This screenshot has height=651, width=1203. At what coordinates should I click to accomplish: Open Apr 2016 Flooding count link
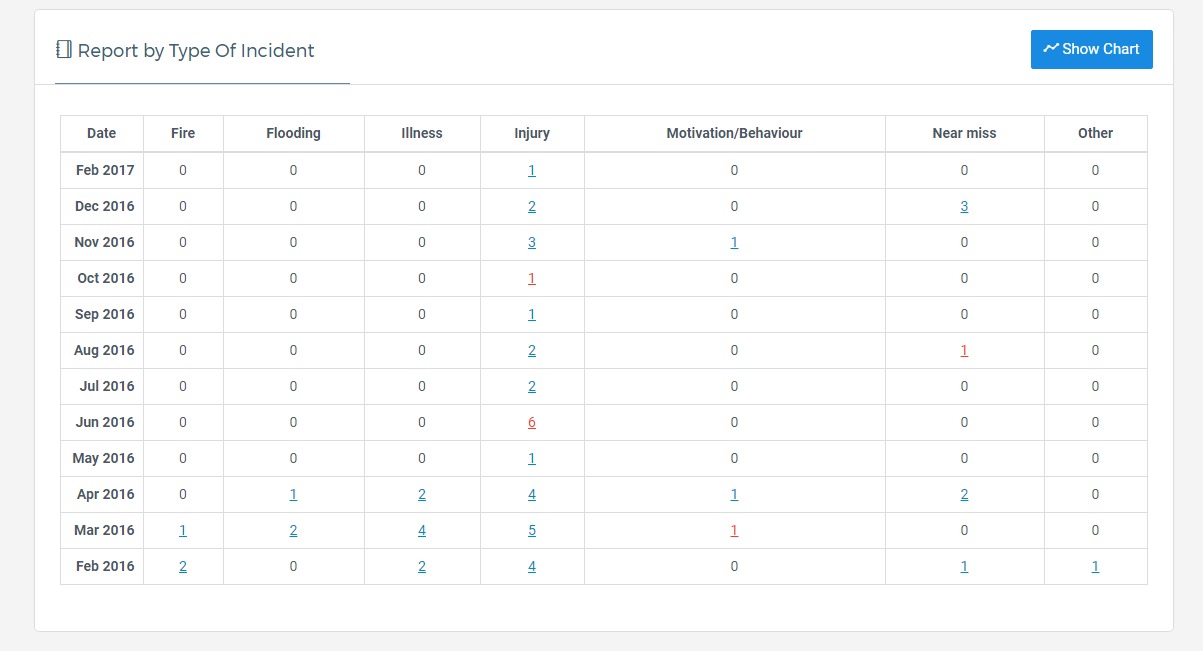tap(293, 494)
